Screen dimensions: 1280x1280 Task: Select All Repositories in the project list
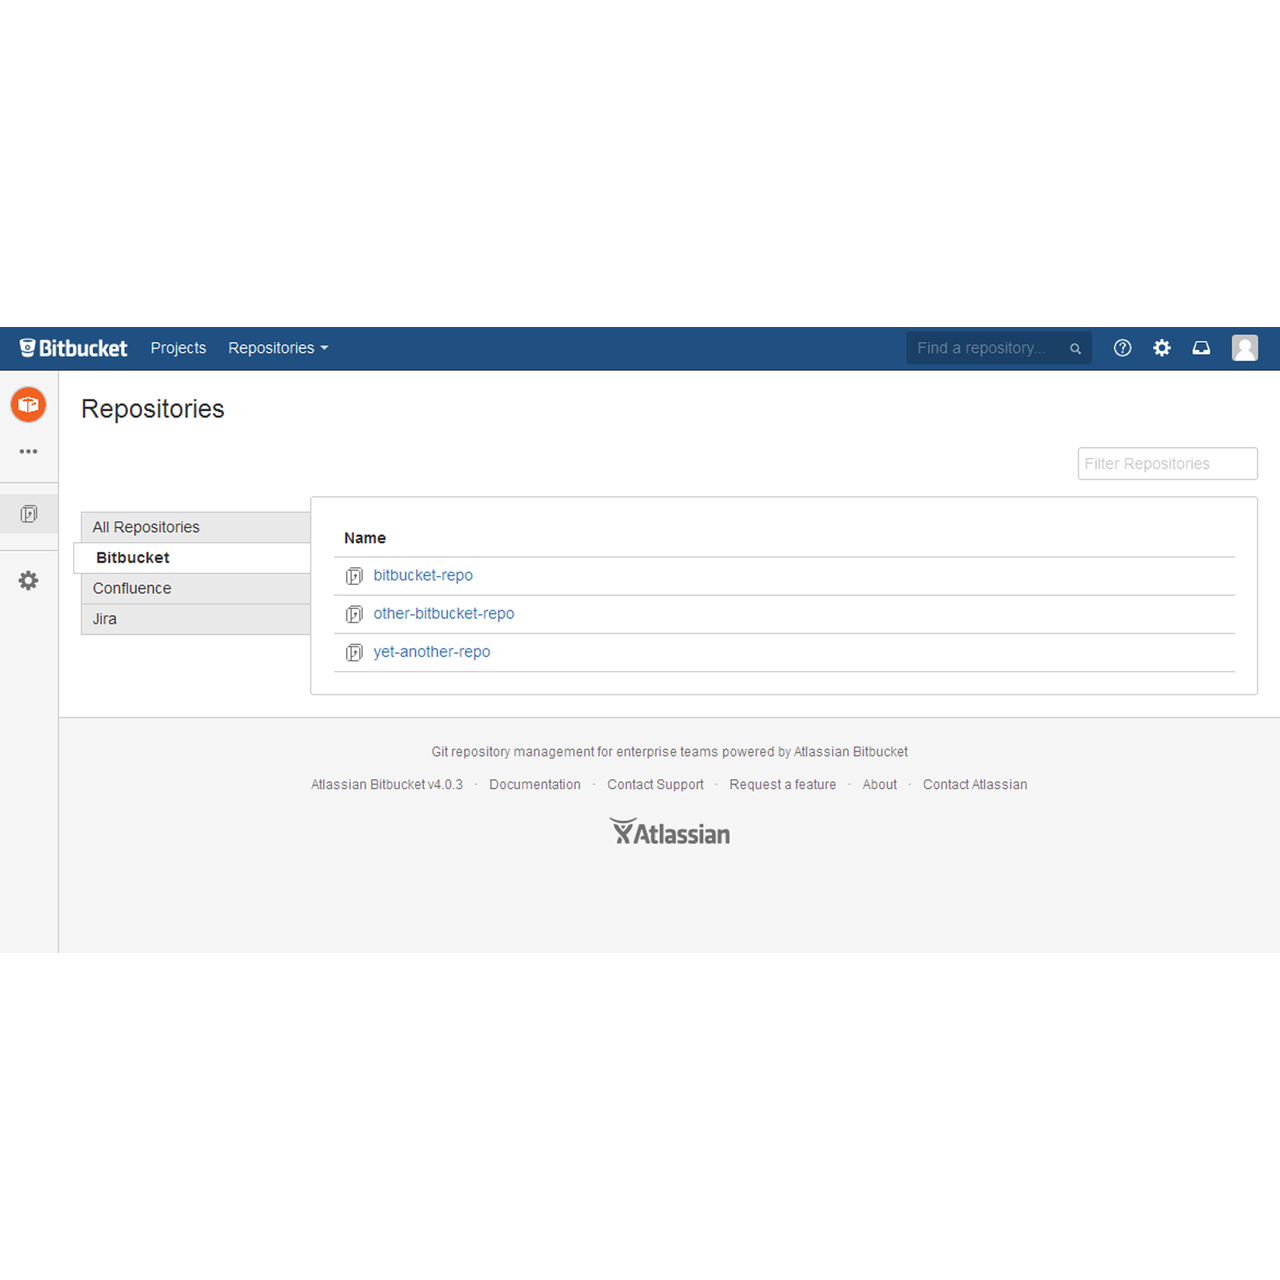[x=145, y=527]
